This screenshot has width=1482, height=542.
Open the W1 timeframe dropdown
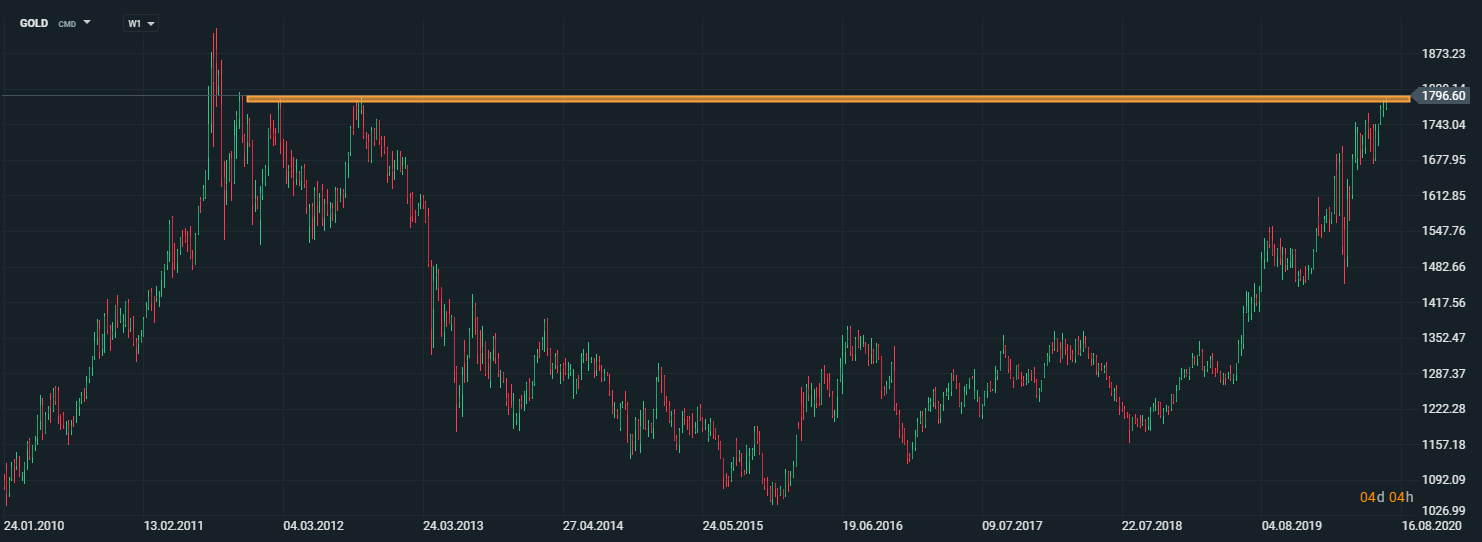pos(140,23)
